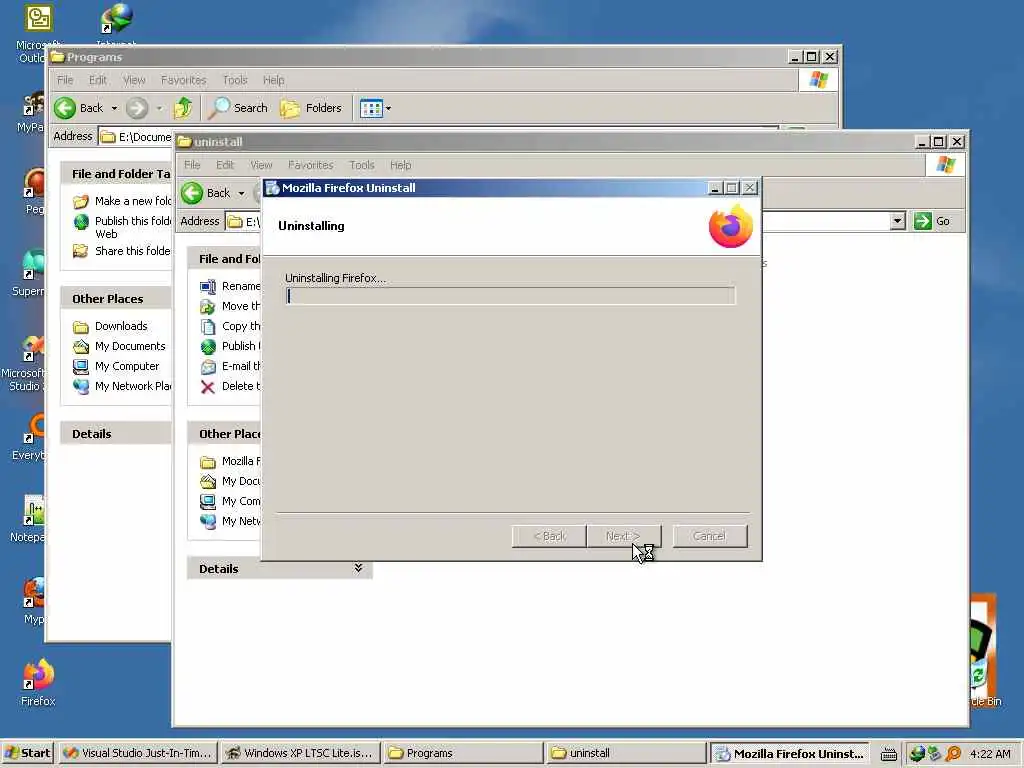Click the Go button in uninstall window
Image resolution: width=1024 pixels, height=768 pixels.
click(933, 221)
